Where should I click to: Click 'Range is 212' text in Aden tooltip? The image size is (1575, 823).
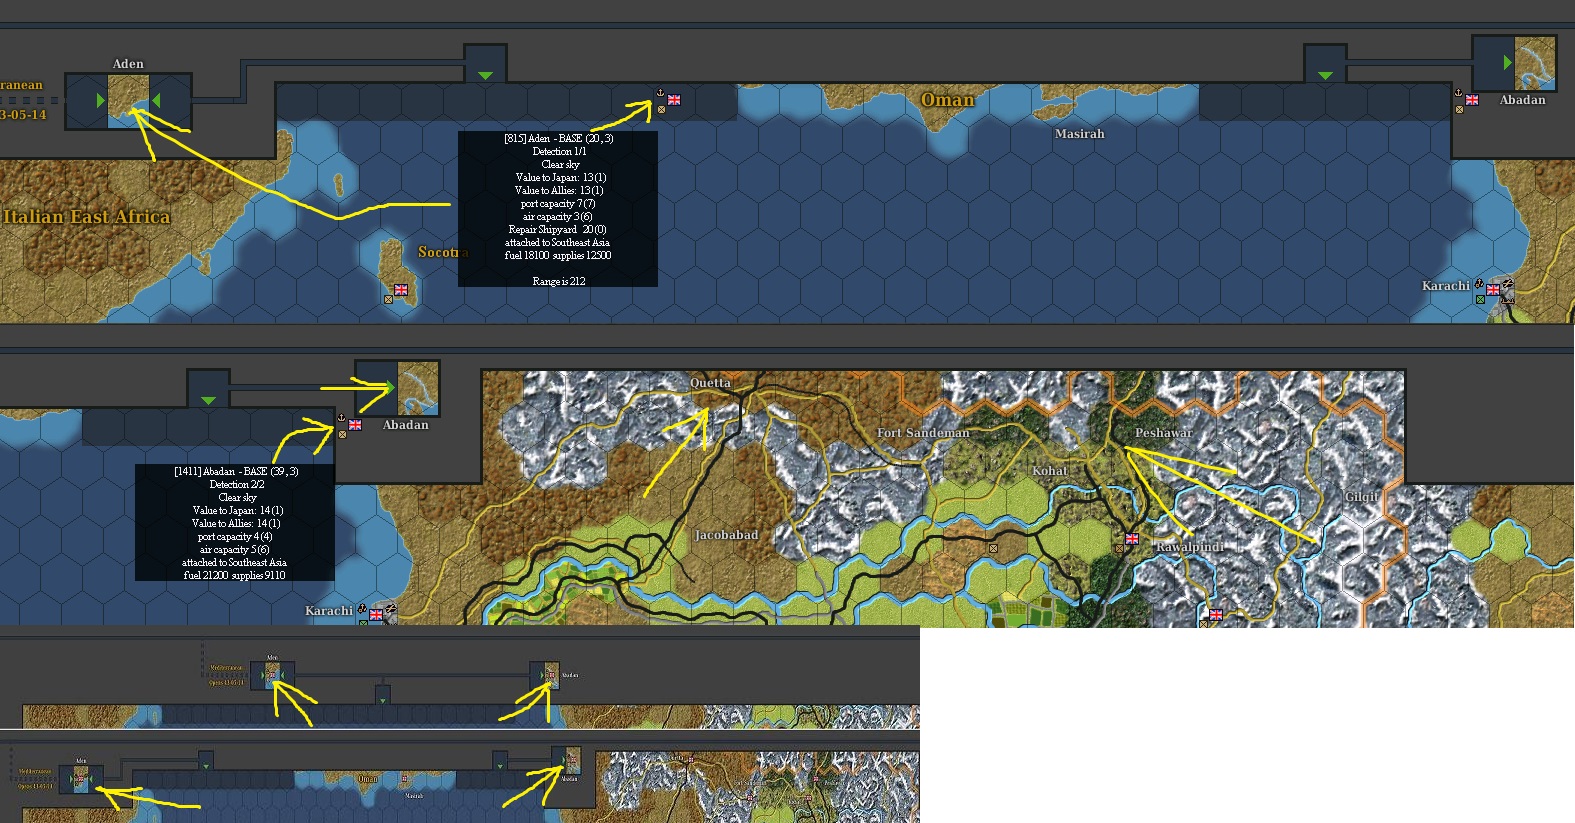tap(558, 281)
